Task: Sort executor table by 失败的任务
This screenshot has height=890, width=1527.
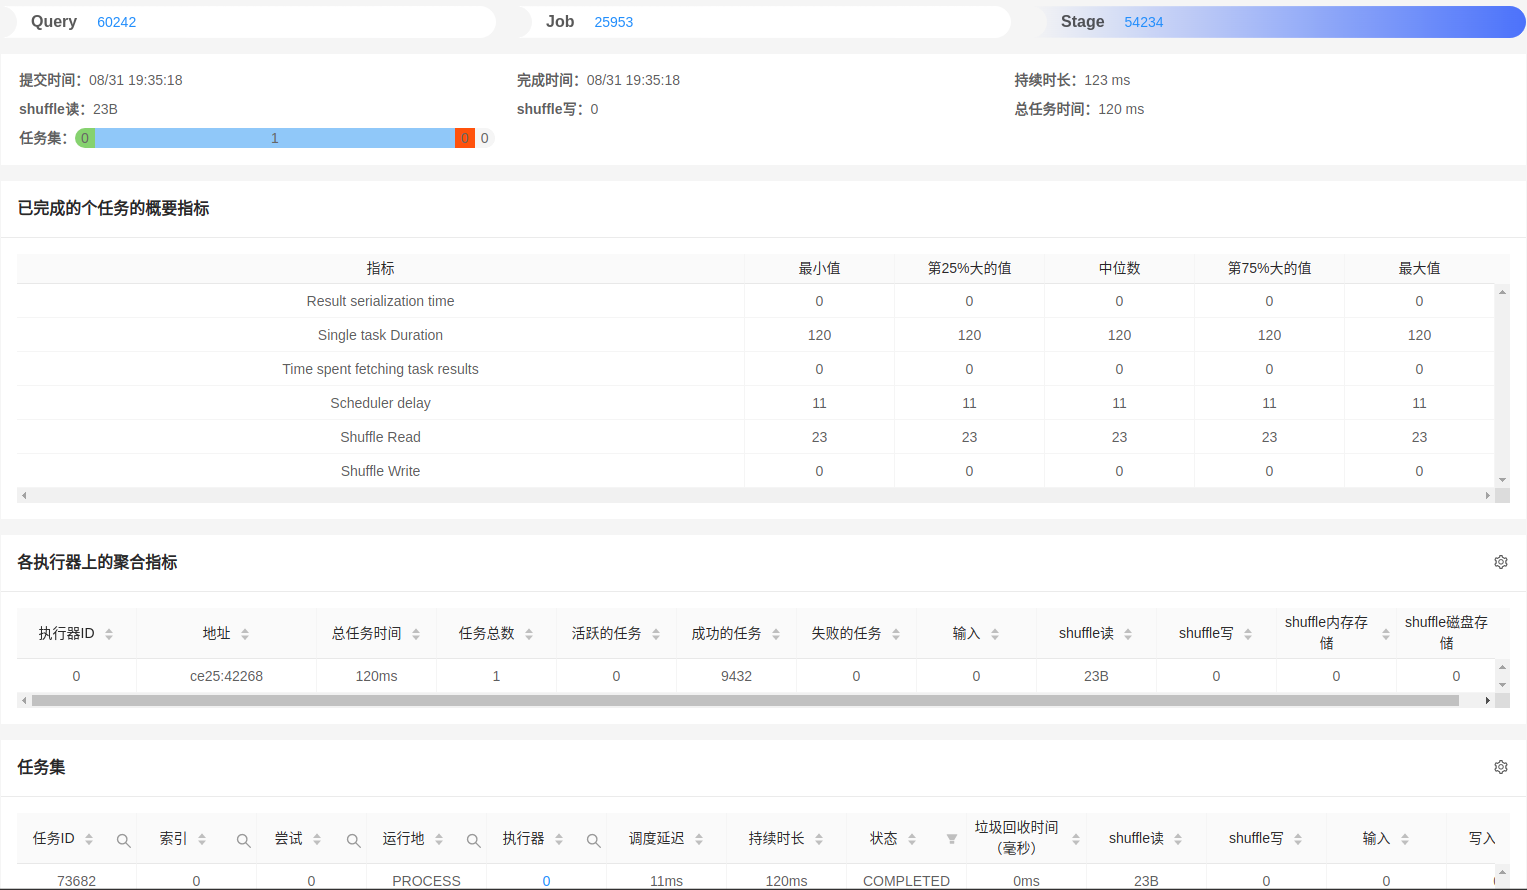Action: (896, 634)
